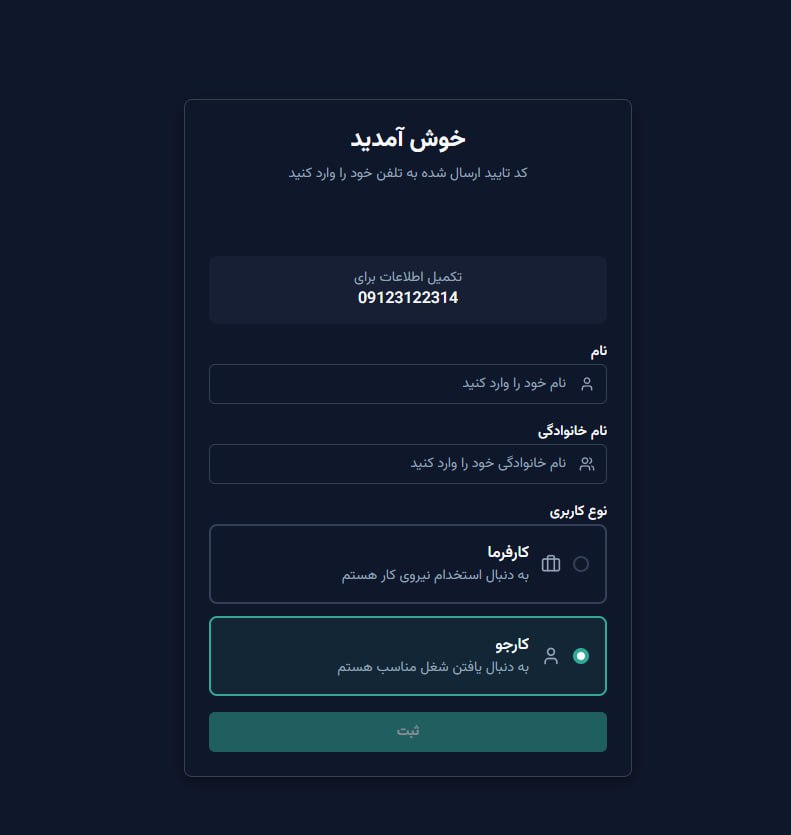Select the کارفرما radio button
This screenshot has height=835, width=791.
coord(581,564)
